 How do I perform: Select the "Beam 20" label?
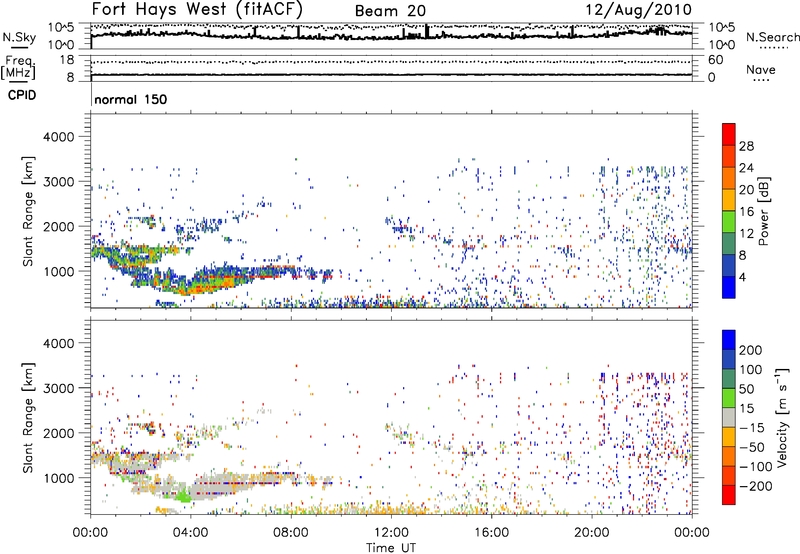click(390, 11)
